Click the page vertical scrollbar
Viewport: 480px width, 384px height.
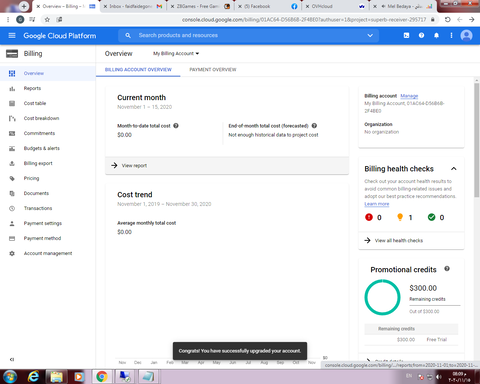(x=477, y=140)
